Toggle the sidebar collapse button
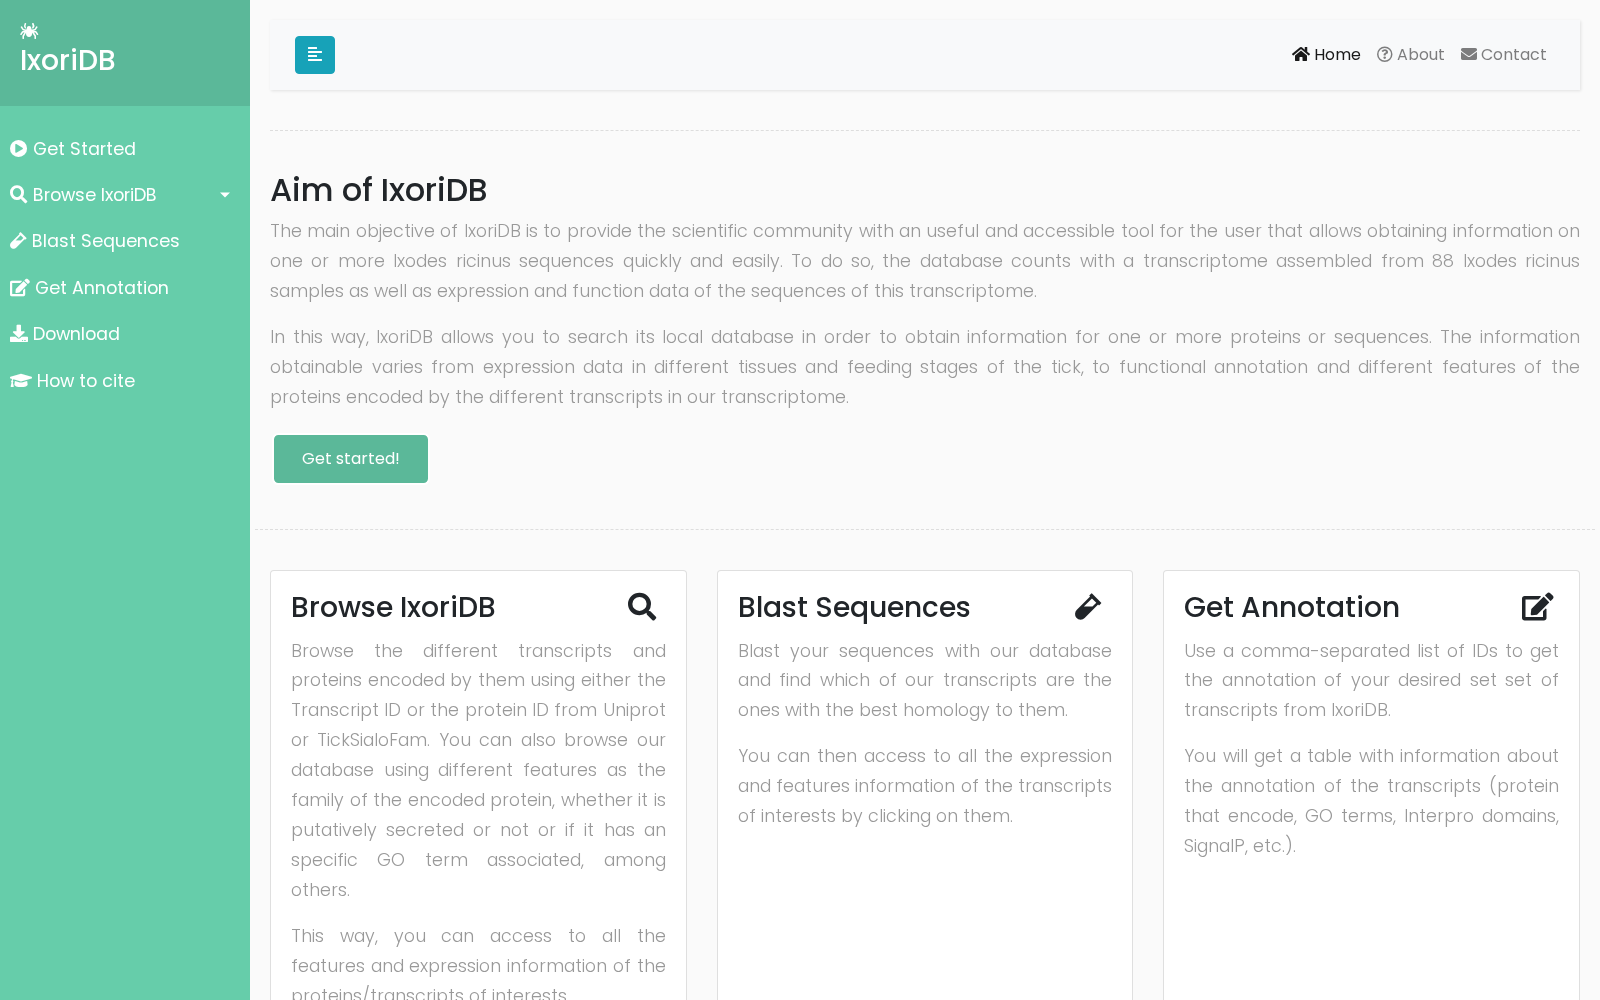 tap(315, 55)
